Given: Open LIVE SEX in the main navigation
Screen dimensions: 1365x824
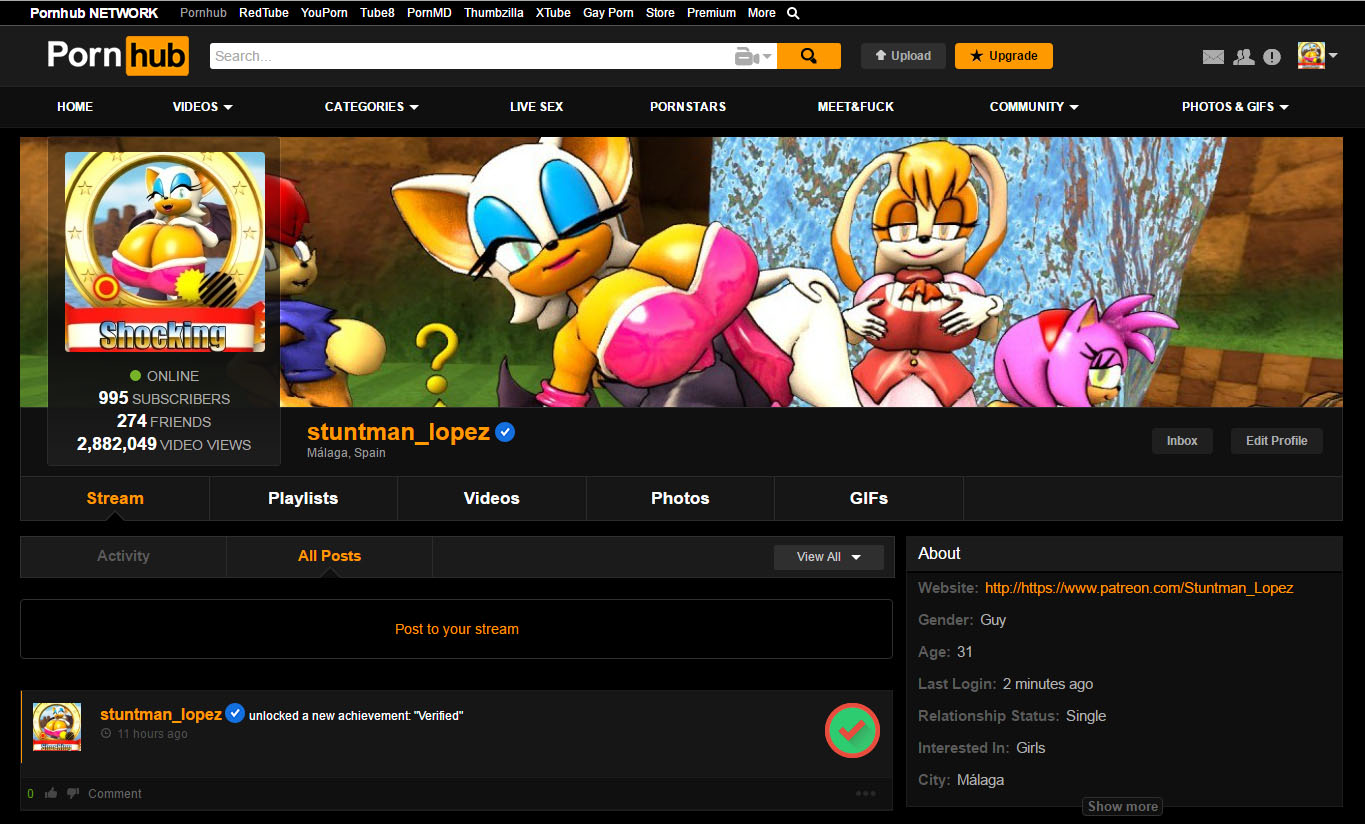Looking at the screenshot, I should [x=537, y=107].
